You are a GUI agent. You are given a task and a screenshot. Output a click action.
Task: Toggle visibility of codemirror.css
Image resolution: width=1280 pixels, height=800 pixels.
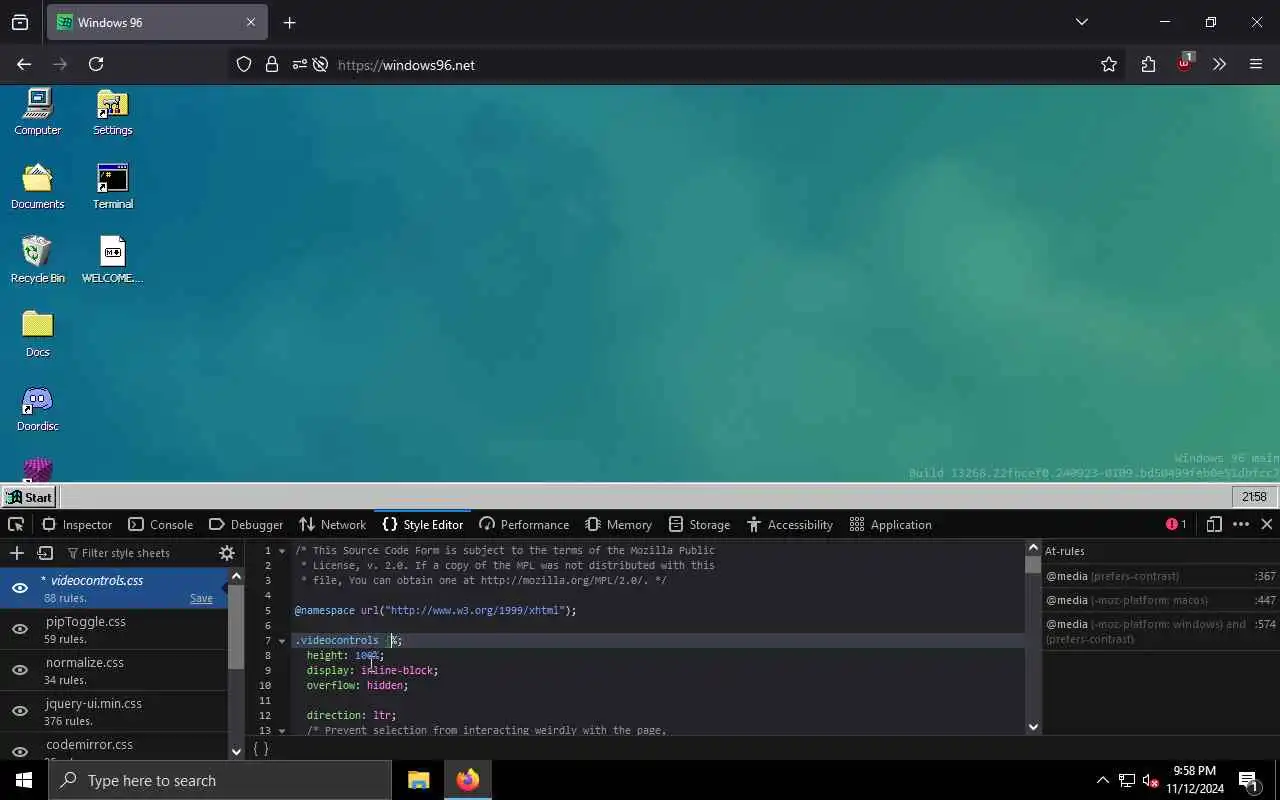tap(20, 750)
